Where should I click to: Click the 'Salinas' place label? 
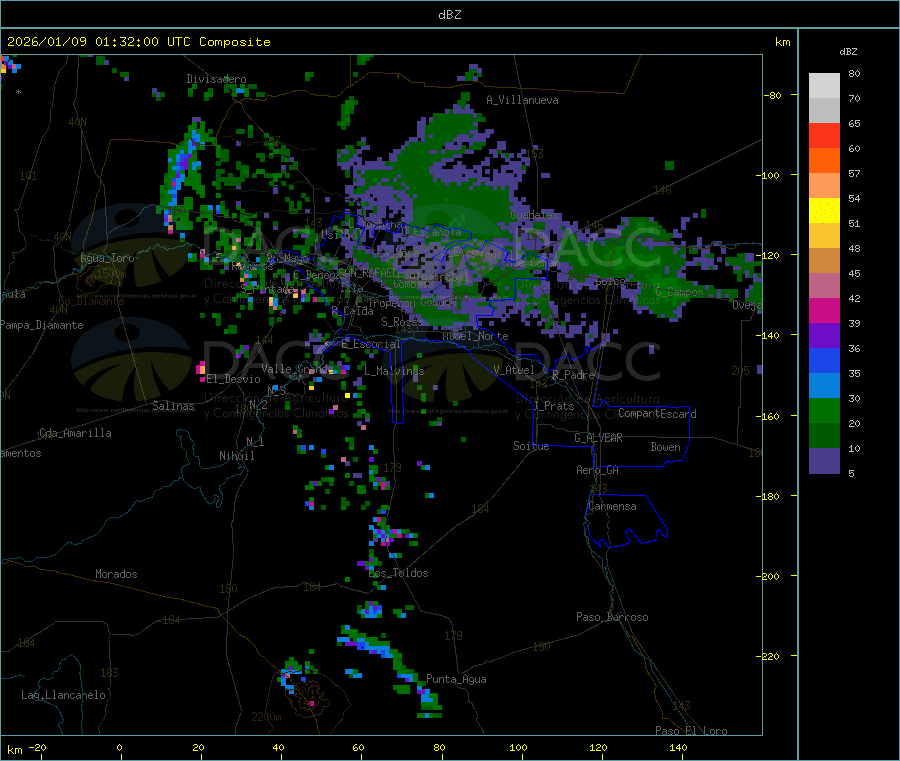click(173, 406)
